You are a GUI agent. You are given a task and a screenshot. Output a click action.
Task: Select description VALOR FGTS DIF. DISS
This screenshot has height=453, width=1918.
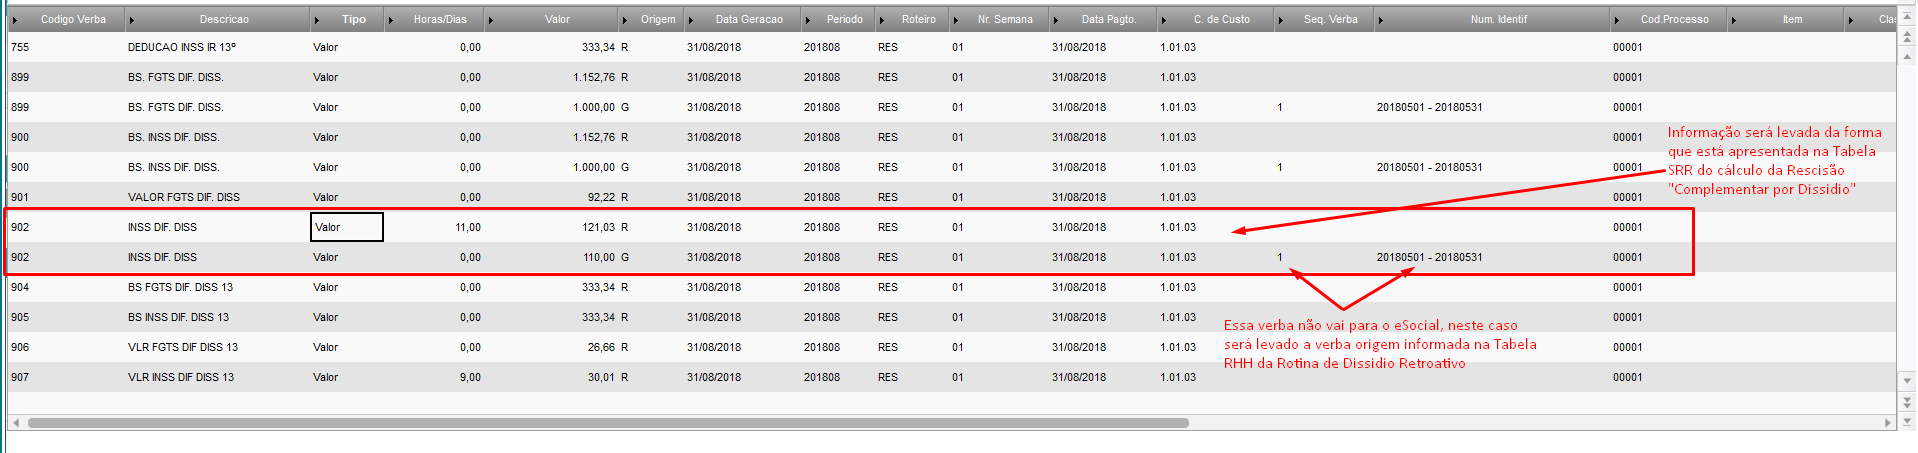point(184,197)
